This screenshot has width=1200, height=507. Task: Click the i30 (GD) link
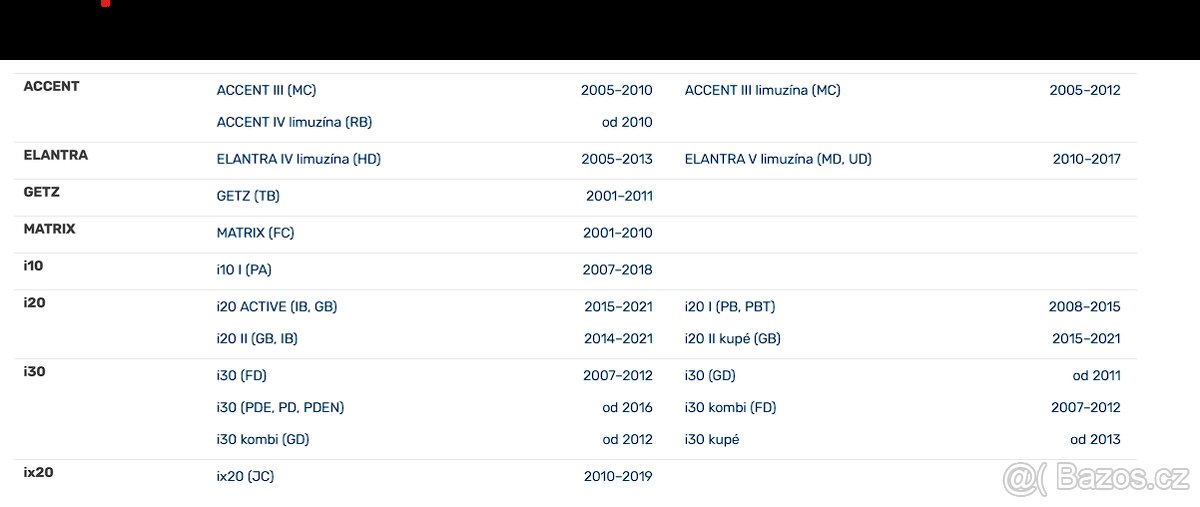(x=710, y=376)
